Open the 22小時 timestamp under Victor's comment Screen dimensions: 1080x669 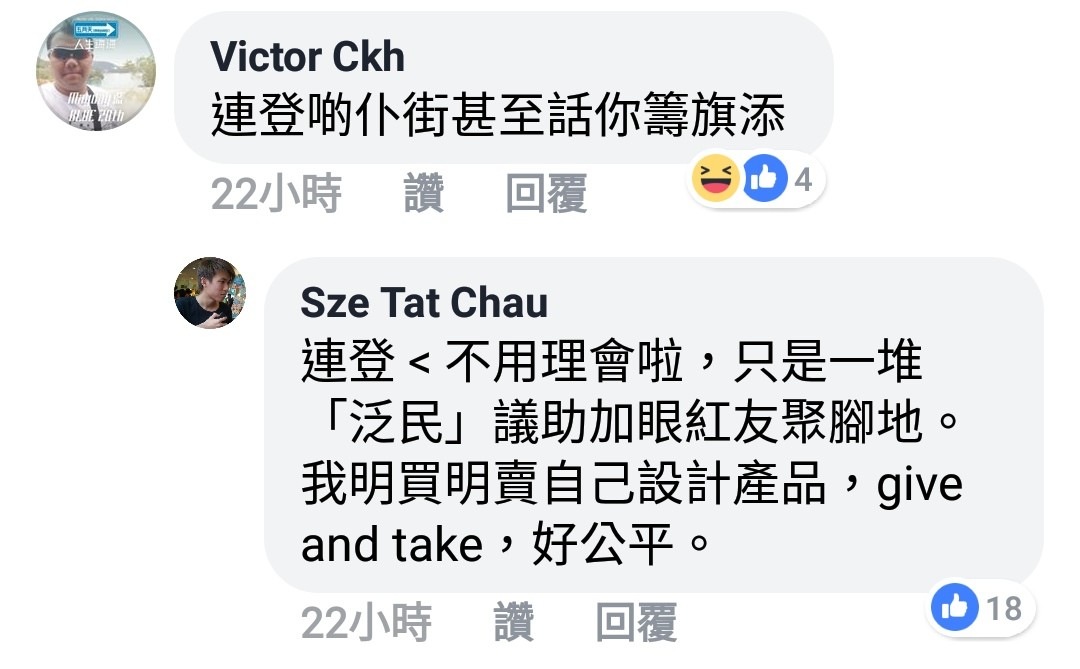(x=276, y=194)
